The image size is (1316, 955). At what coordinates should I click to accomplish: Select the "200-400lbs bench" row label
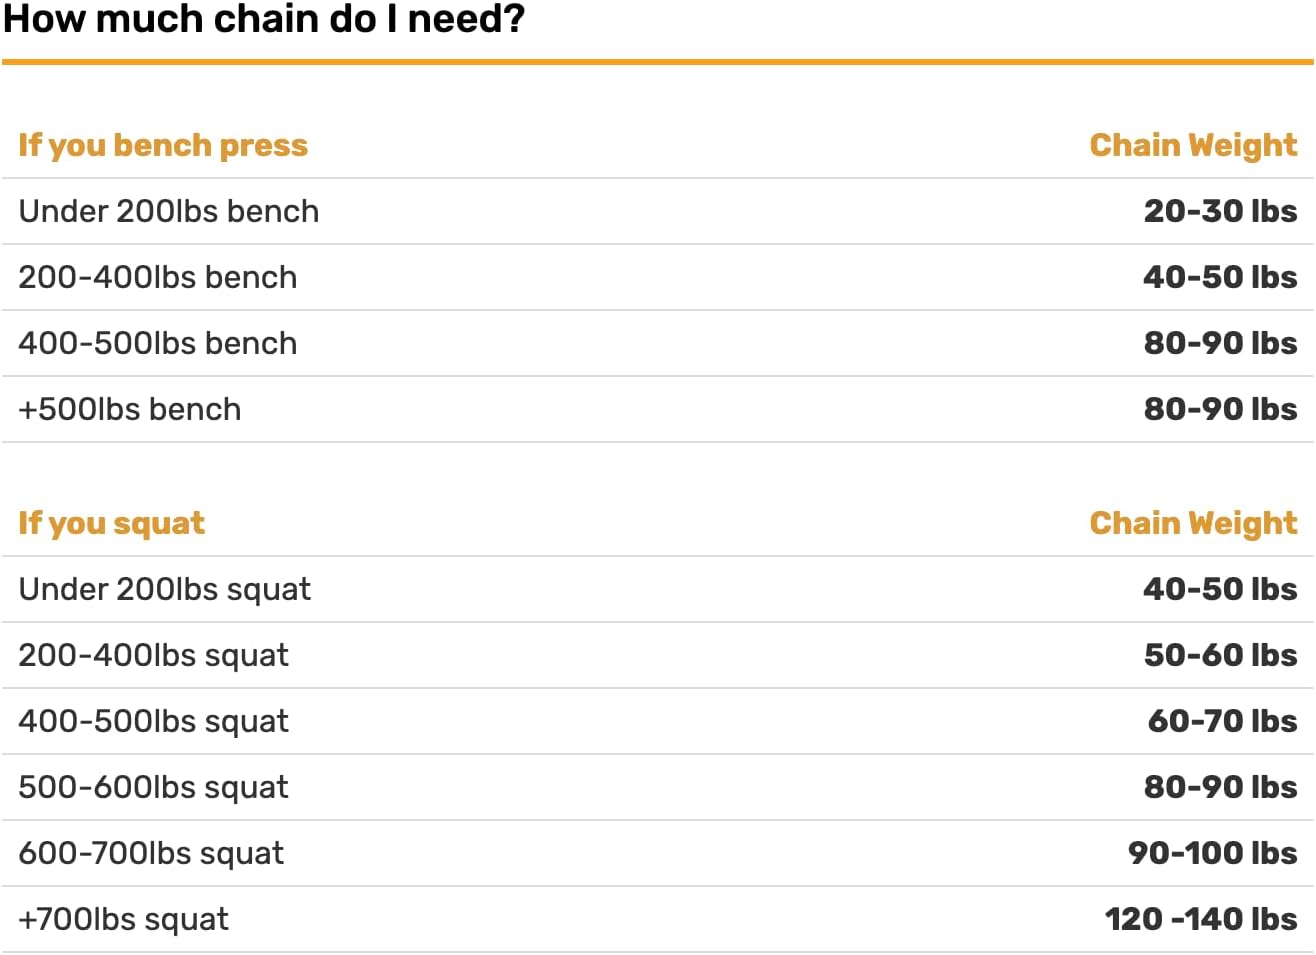point(157,277)
